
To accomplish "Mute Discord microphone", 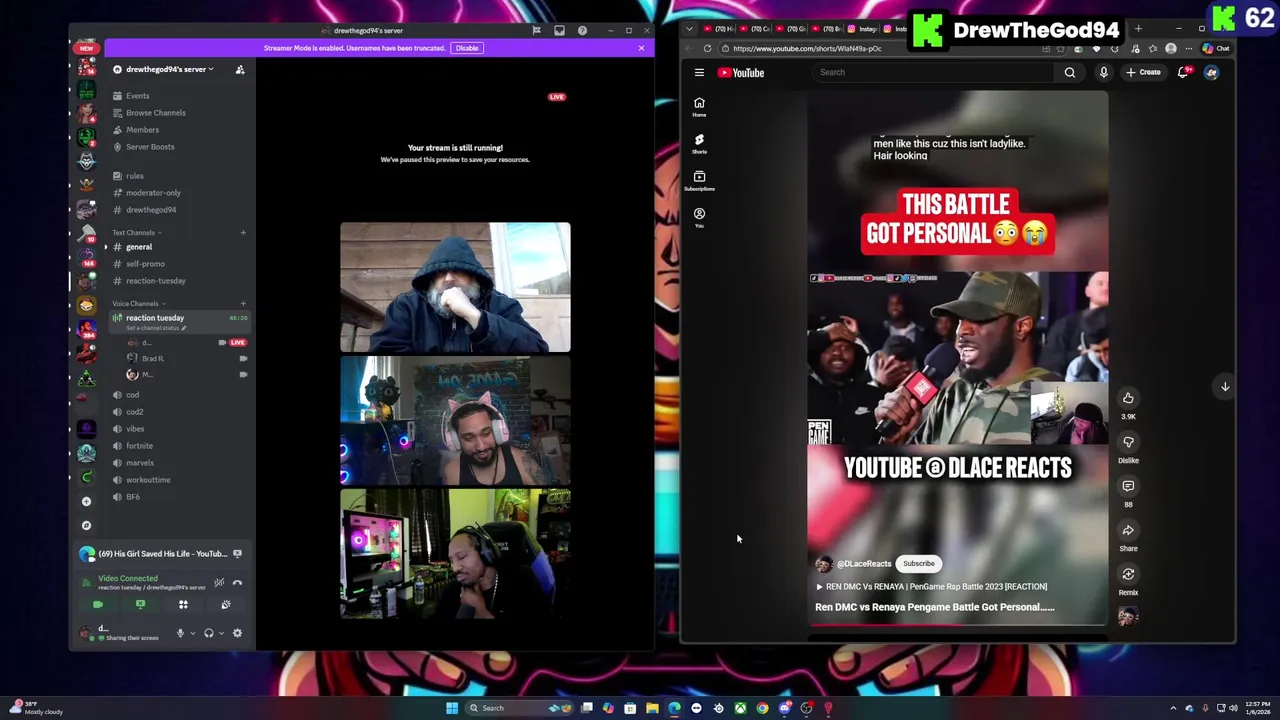I will point(180,633).
